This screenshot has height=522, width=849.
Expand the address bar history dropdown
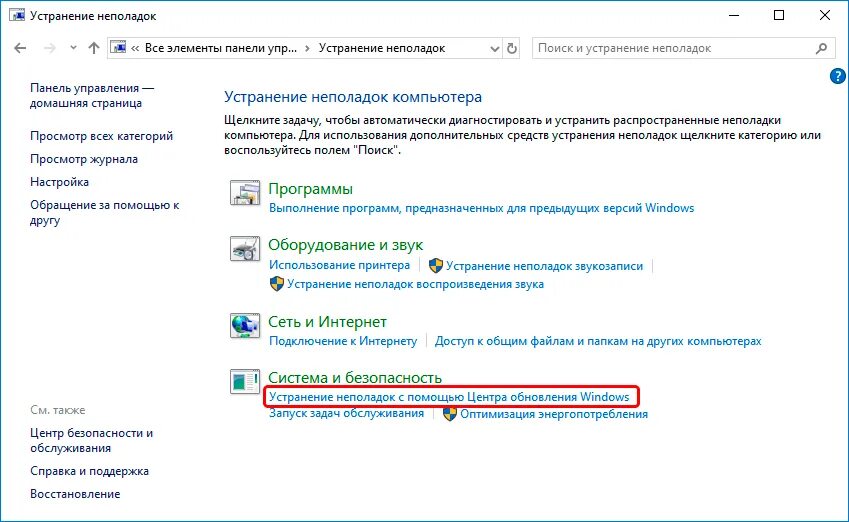494,49
